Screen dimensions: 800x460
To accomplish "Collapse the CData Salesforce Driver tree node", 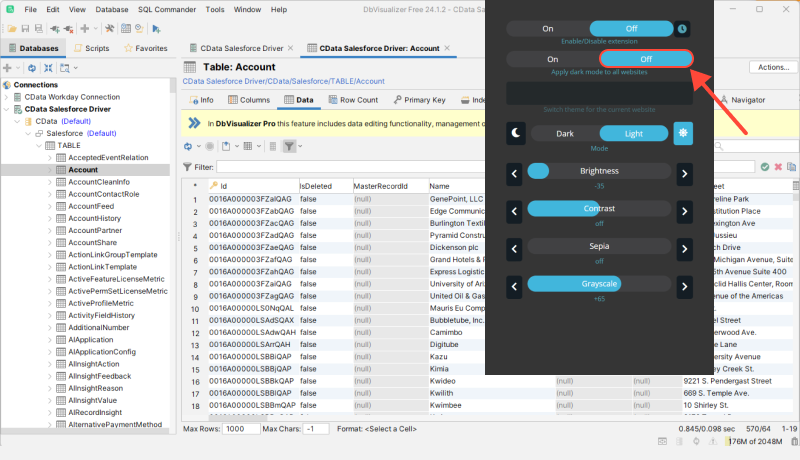I will click(7, 109).
